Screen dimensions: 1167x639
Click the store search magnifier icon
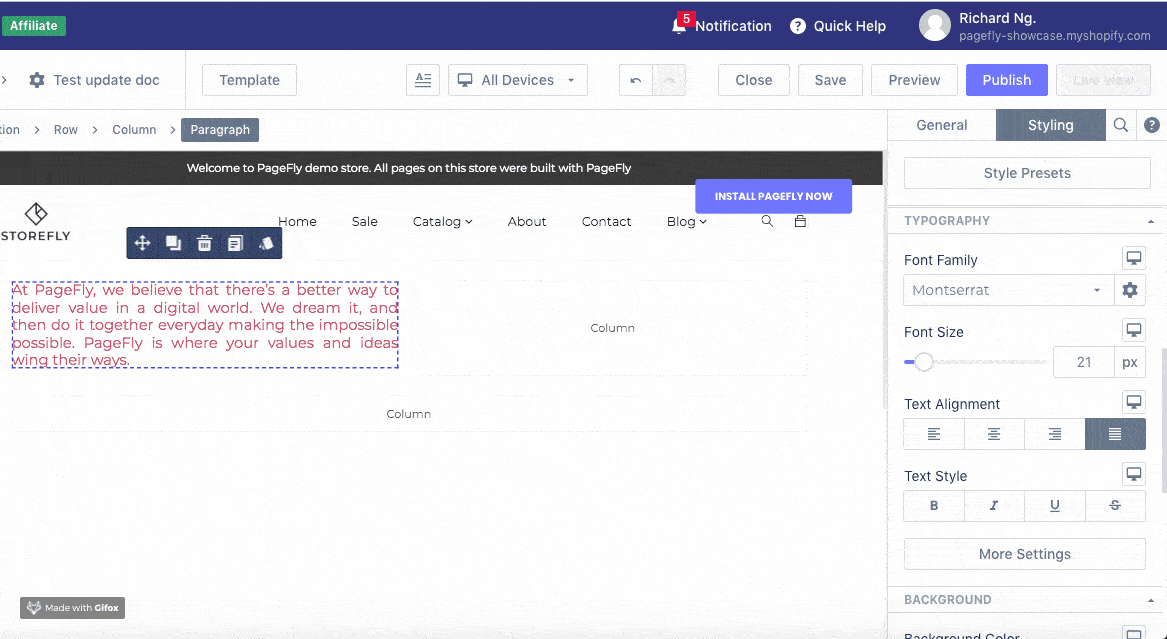(767, 222)
